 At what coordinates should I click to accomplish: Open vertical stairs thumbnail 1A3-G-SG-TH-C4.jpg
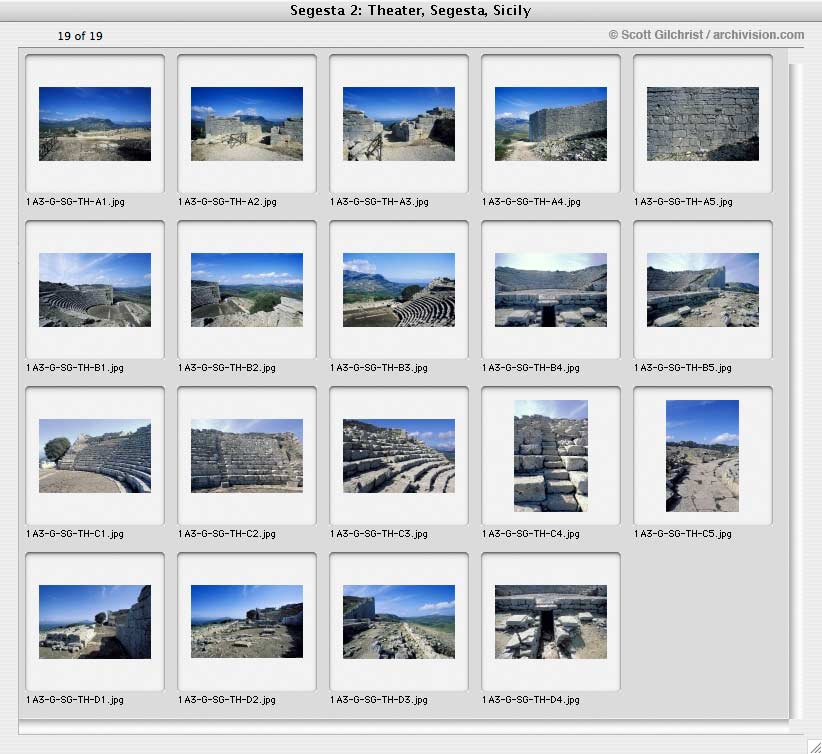[551, 456]
